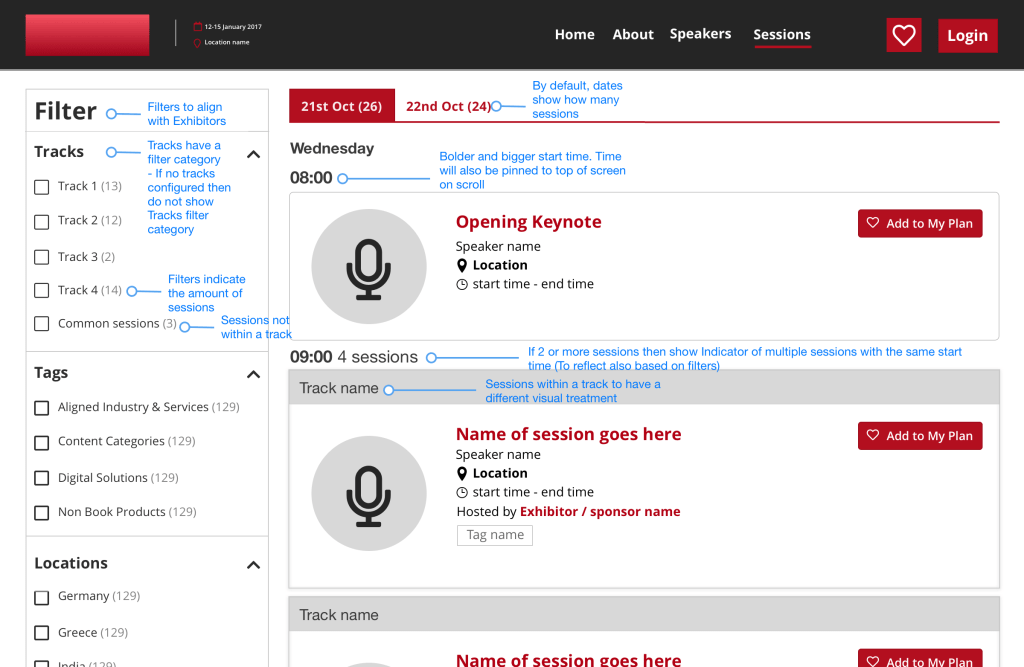Click the calendar icon beside the event date
The width and height of the screenshot is (1024, 667).
(197, 27)
